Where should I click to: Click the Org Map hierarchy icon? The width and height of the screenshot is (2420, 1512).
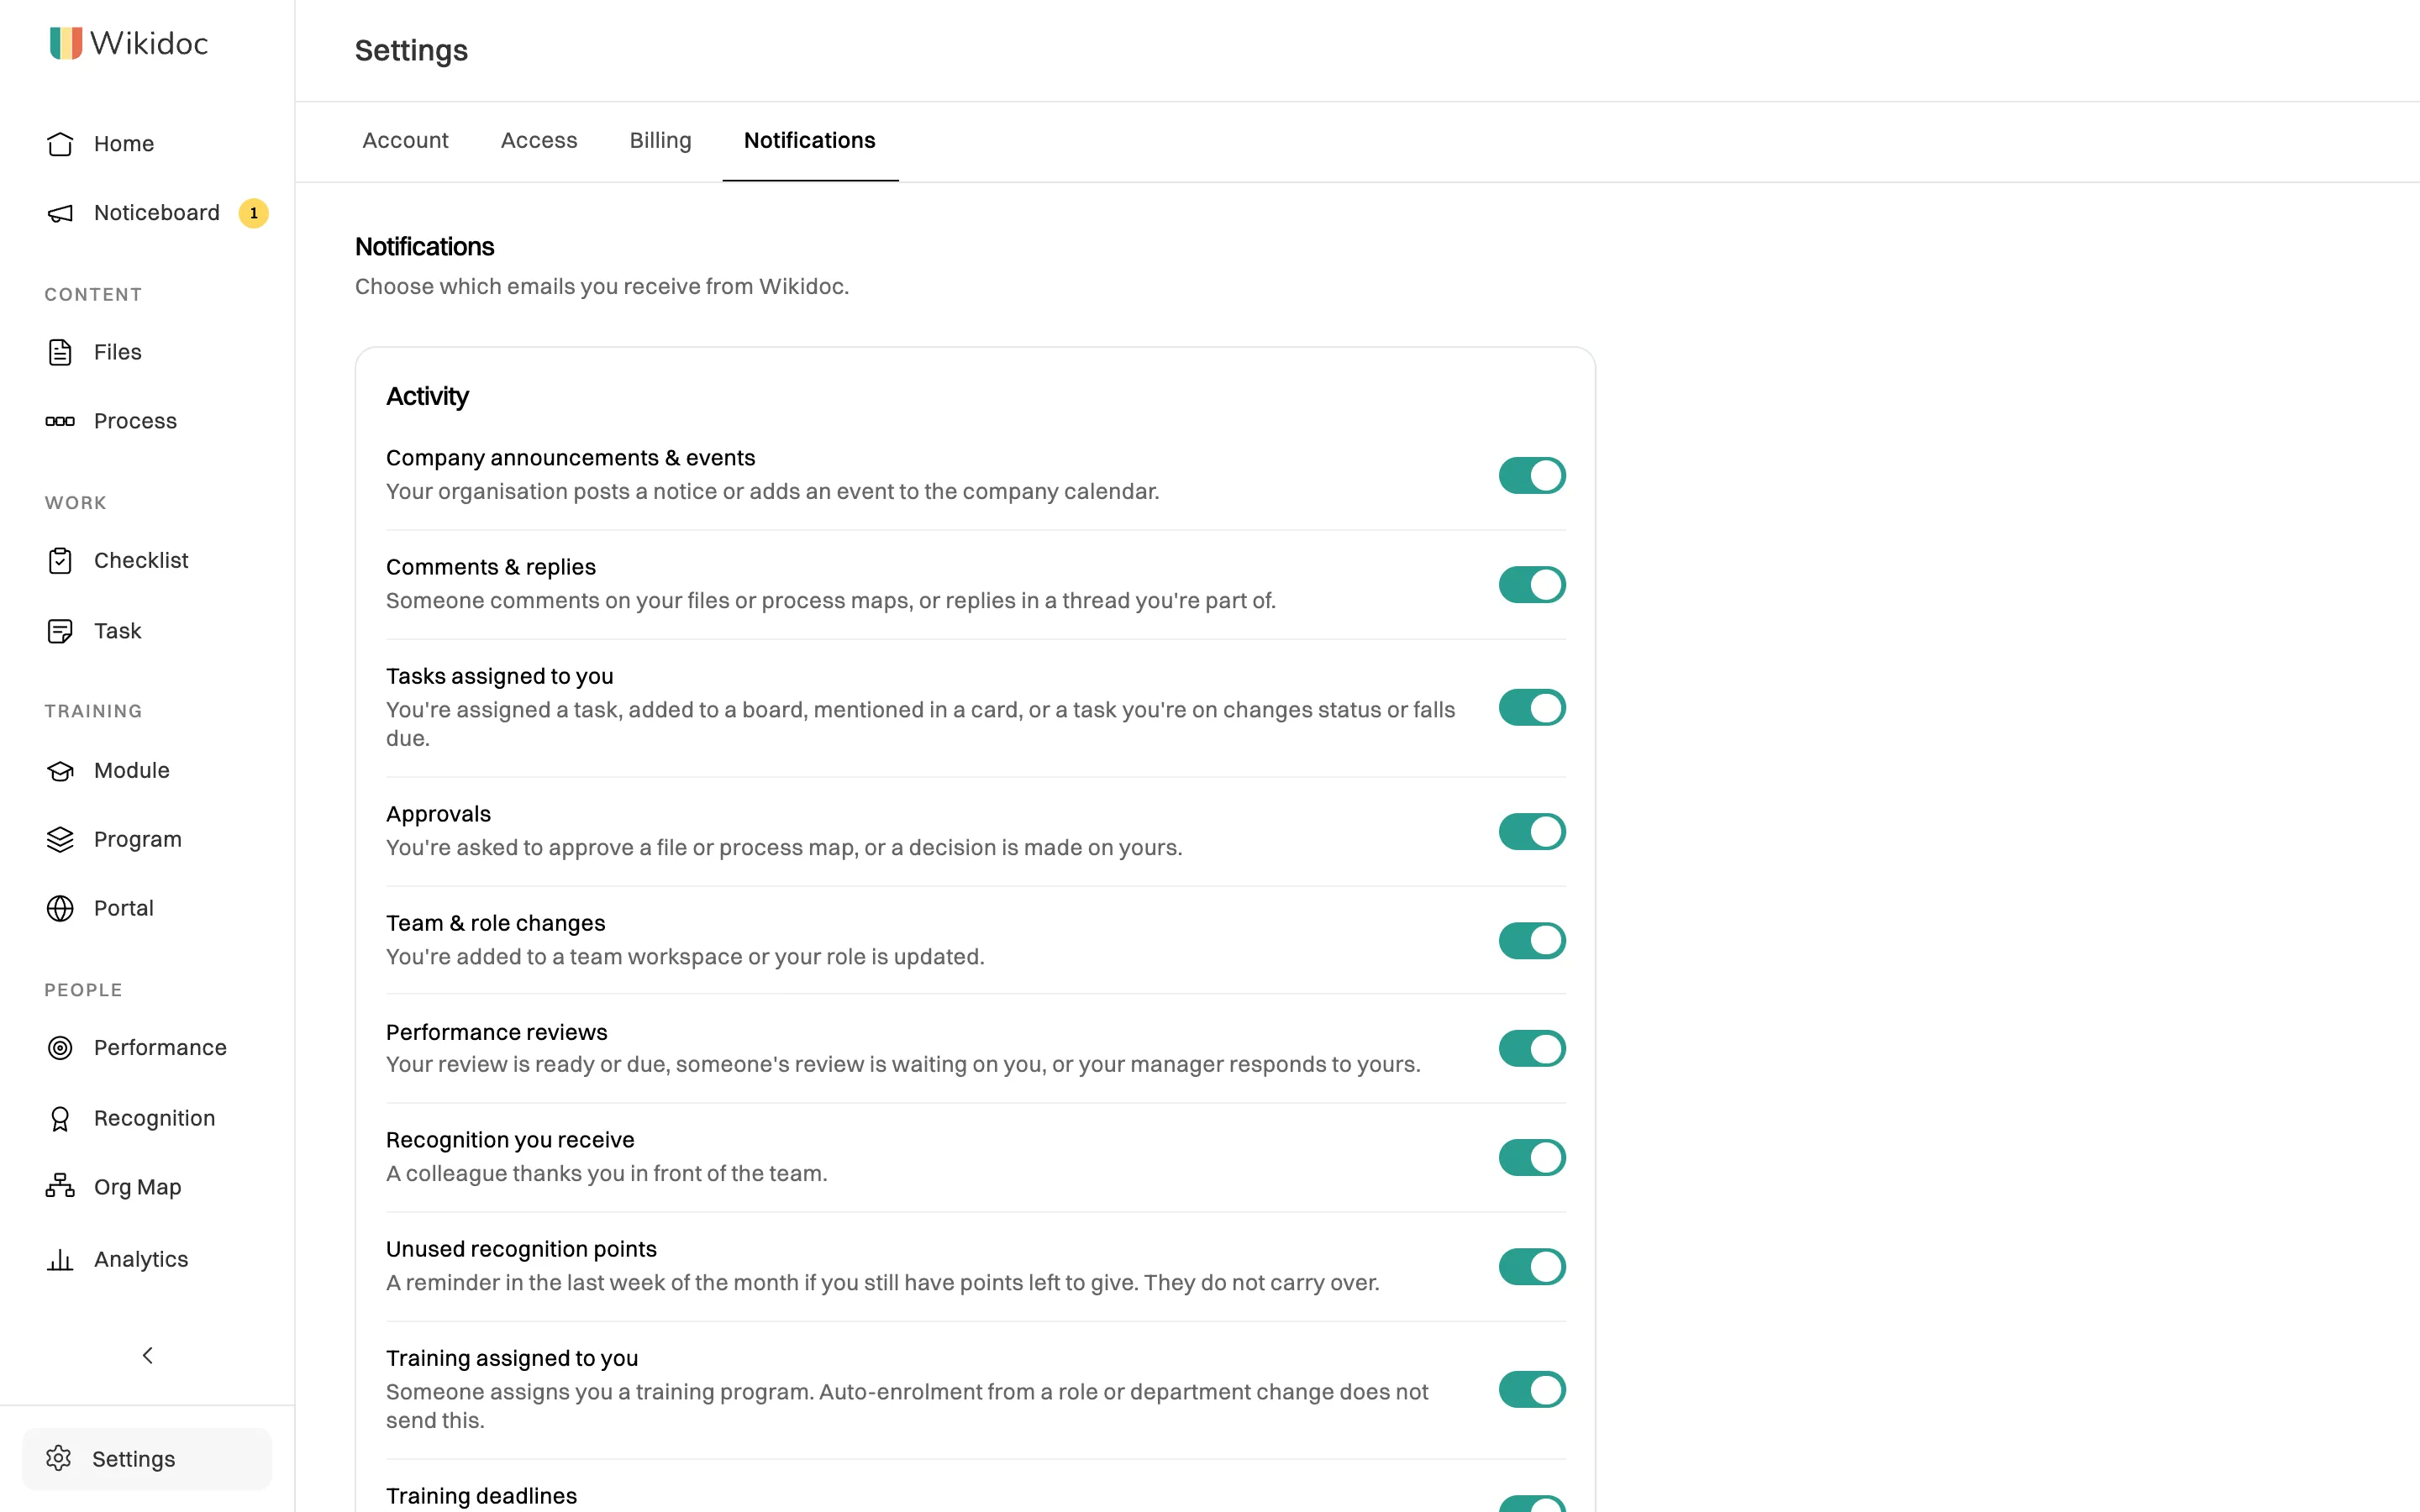(x=60, y=1186)
